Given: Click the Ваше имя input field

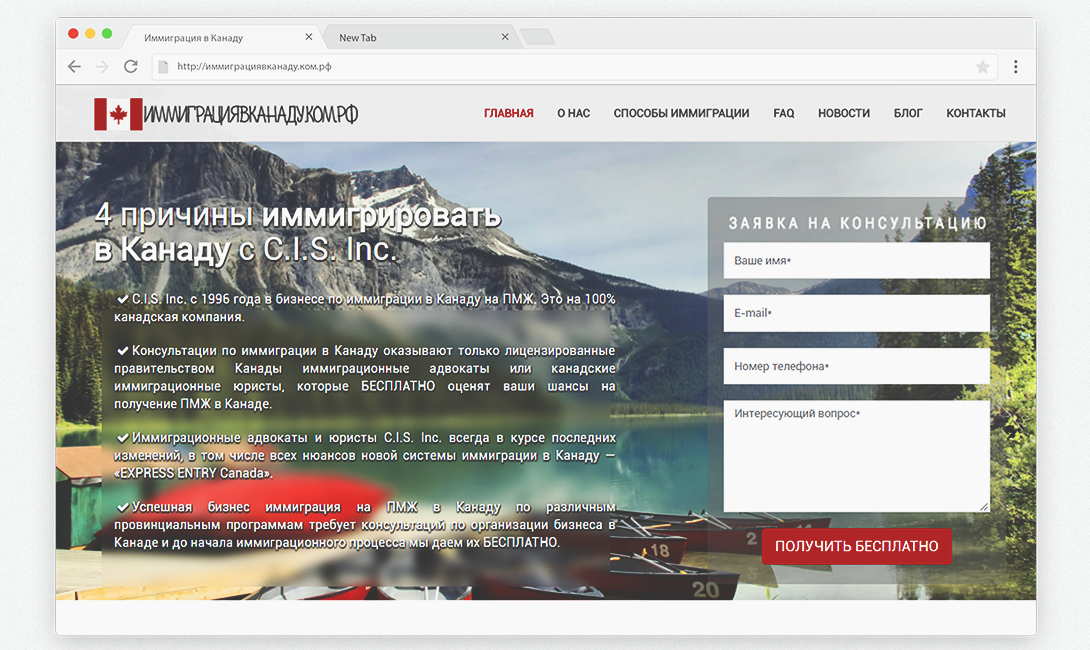Looking at the screenshot, I should [856, 261].
